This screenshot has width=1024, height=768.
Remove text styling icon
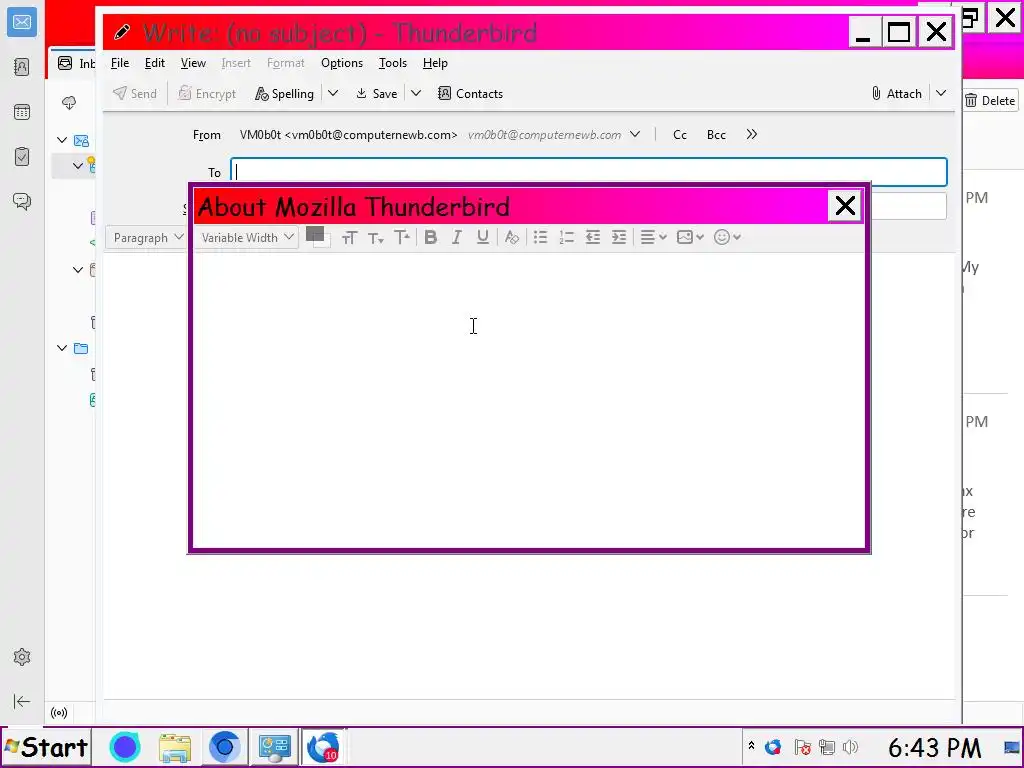pos(512,237)
